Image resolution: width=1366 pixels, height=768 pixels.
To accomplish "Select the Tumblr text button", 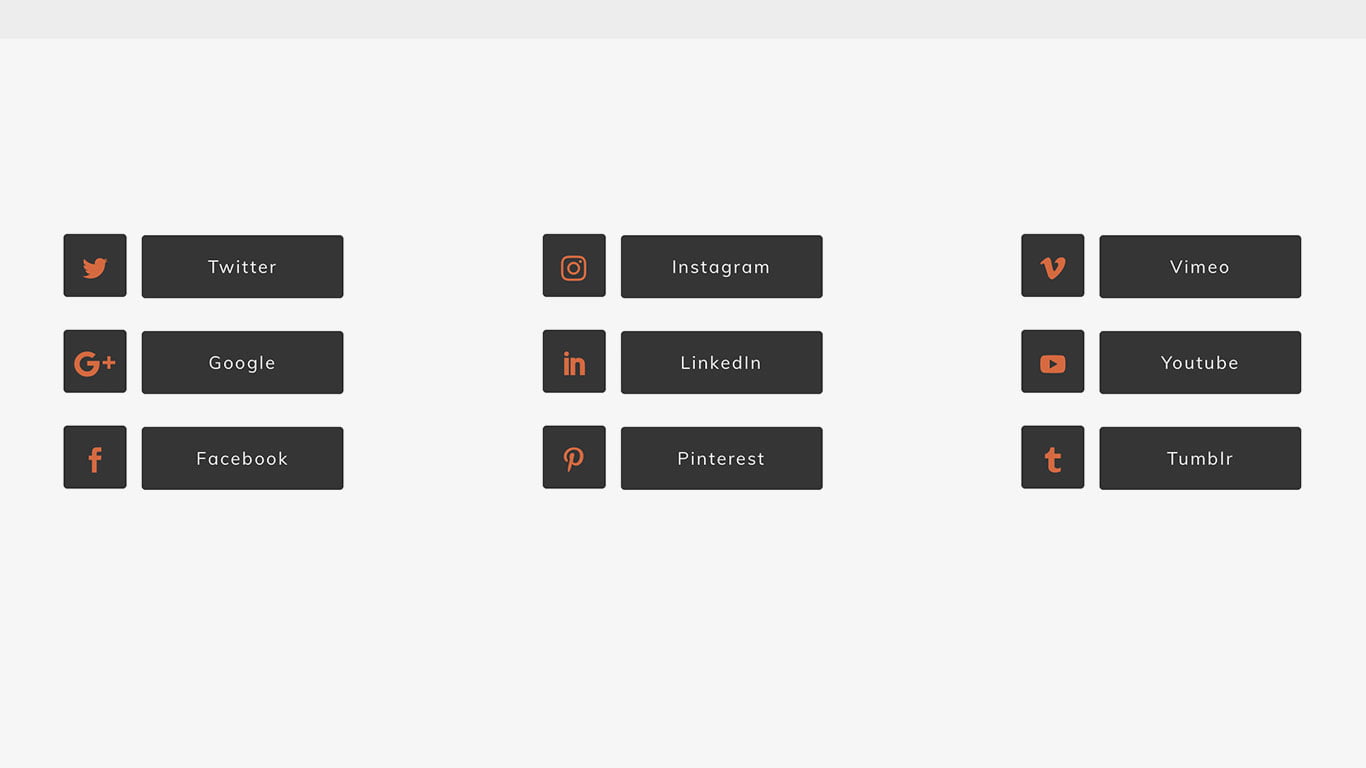I will [1200, 459].
